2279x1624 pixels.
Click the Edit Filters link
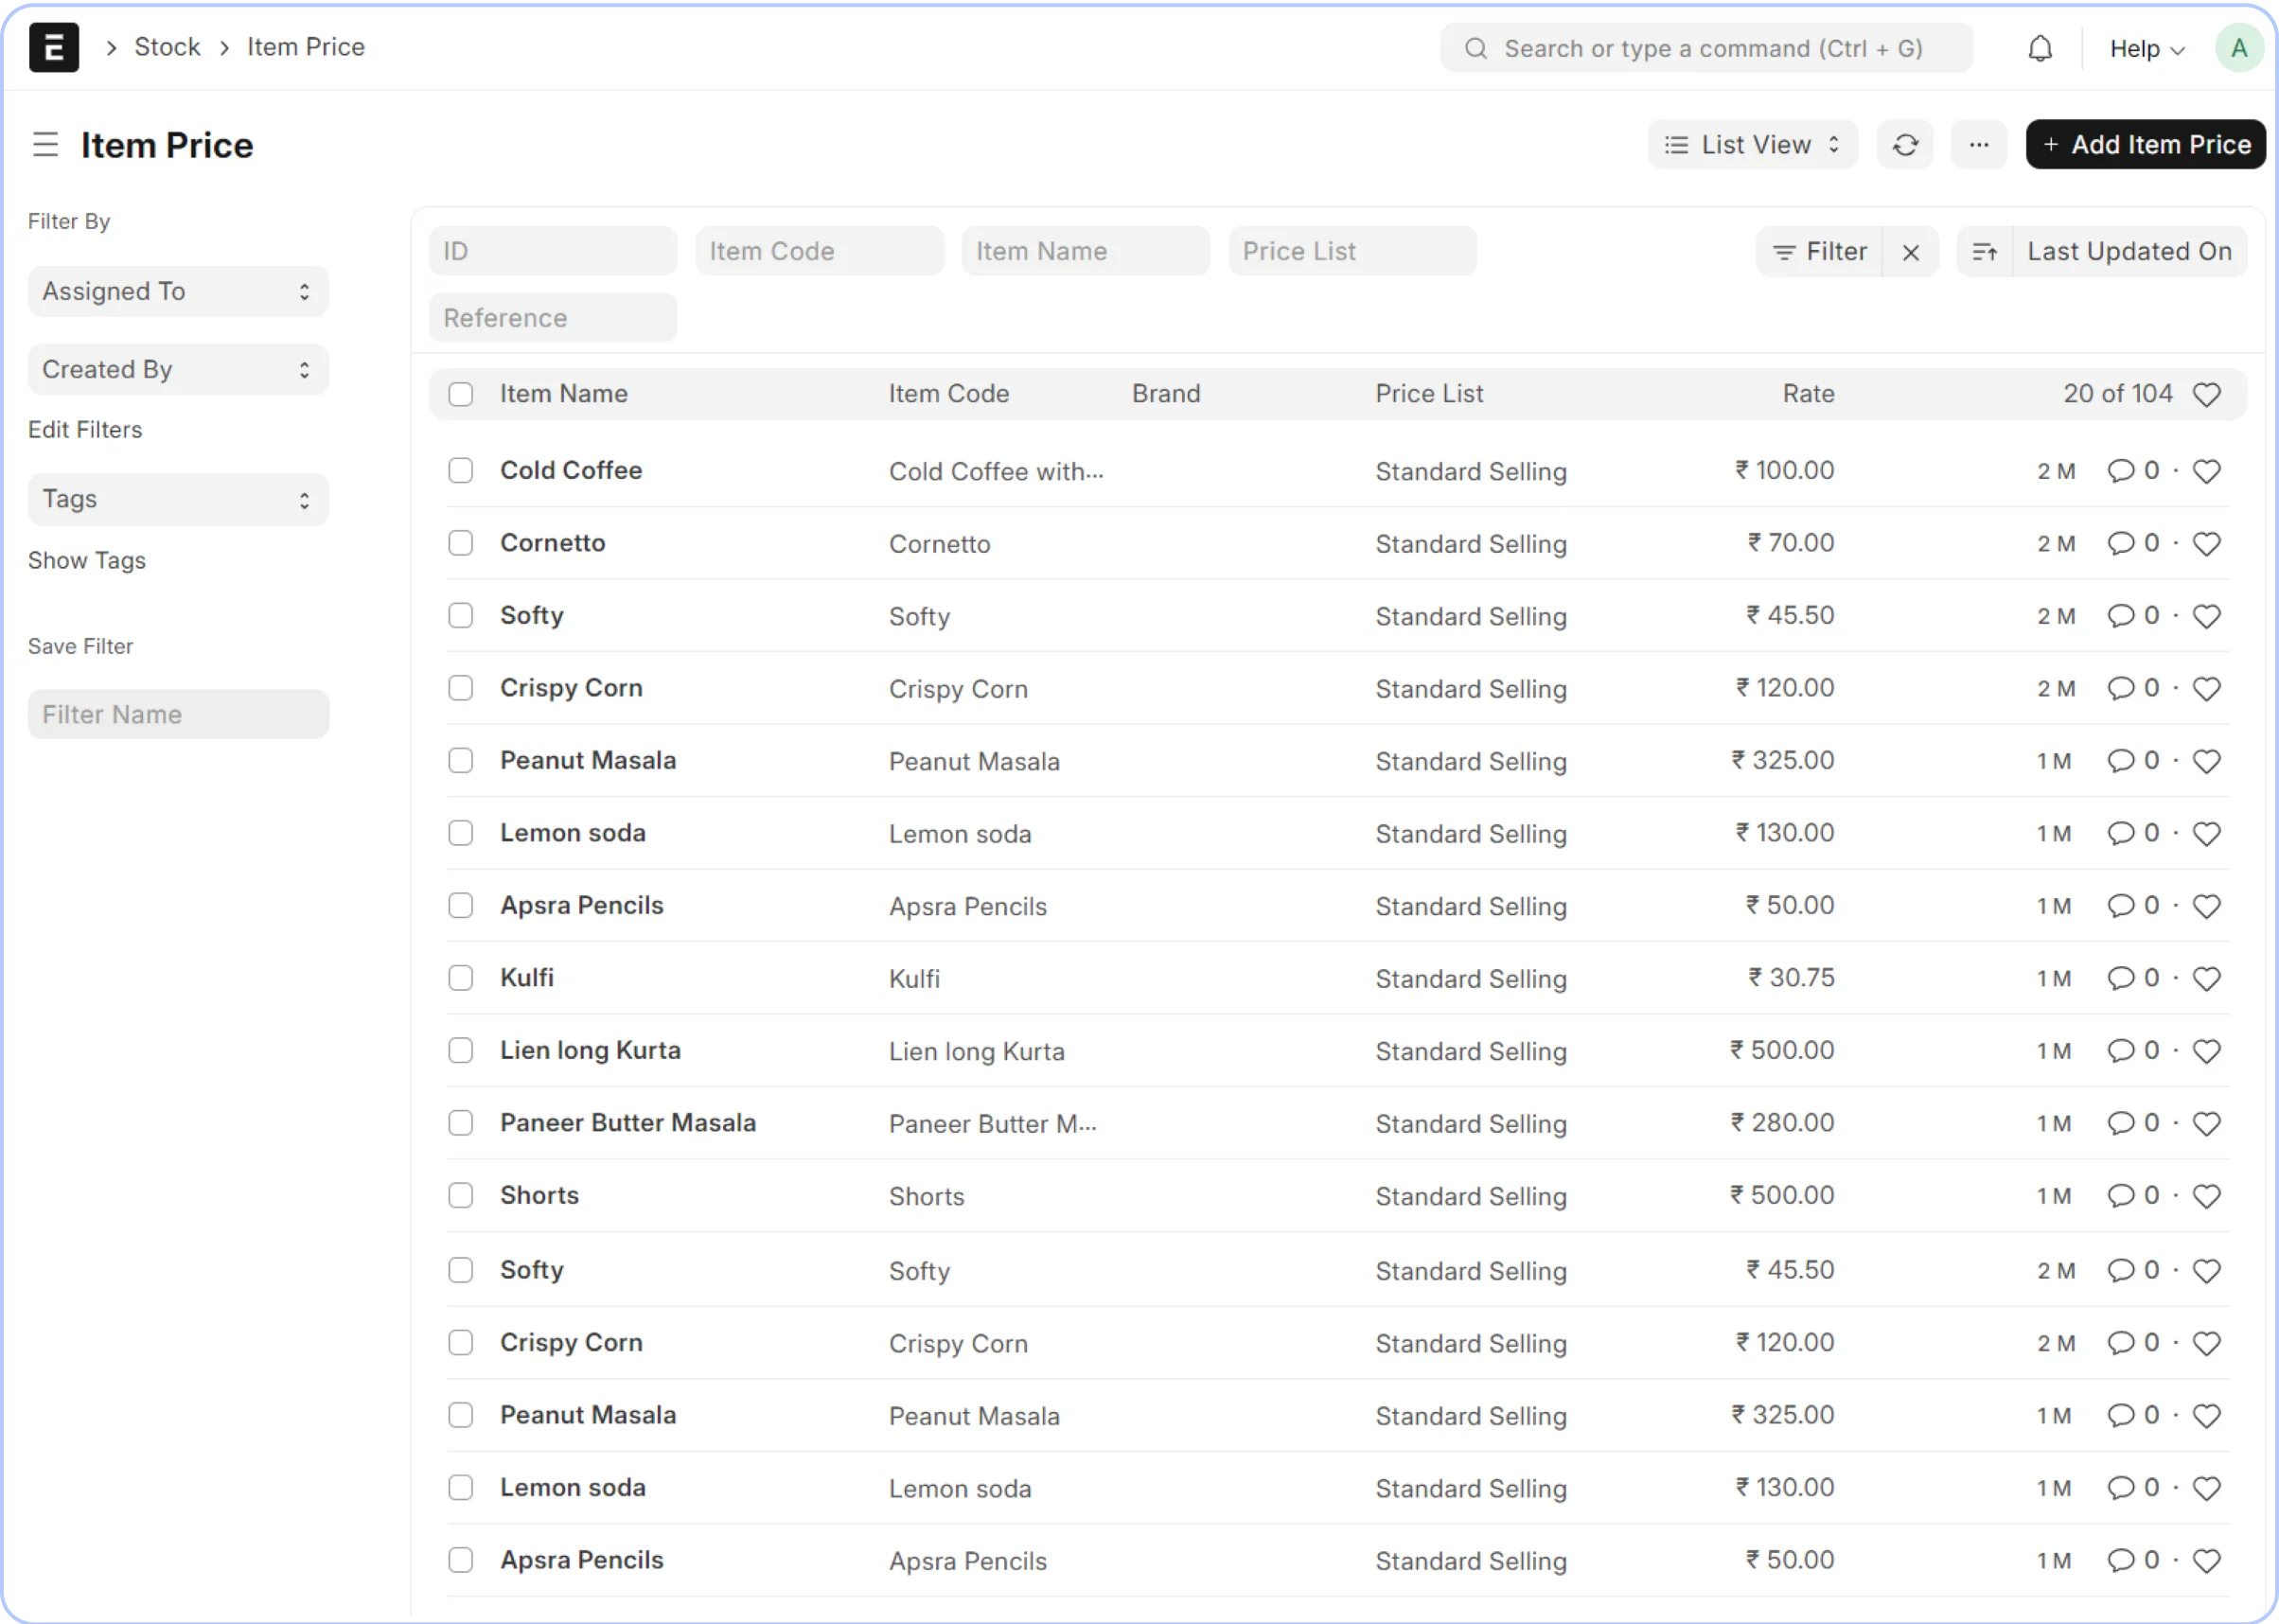click(x=85, y=430)
